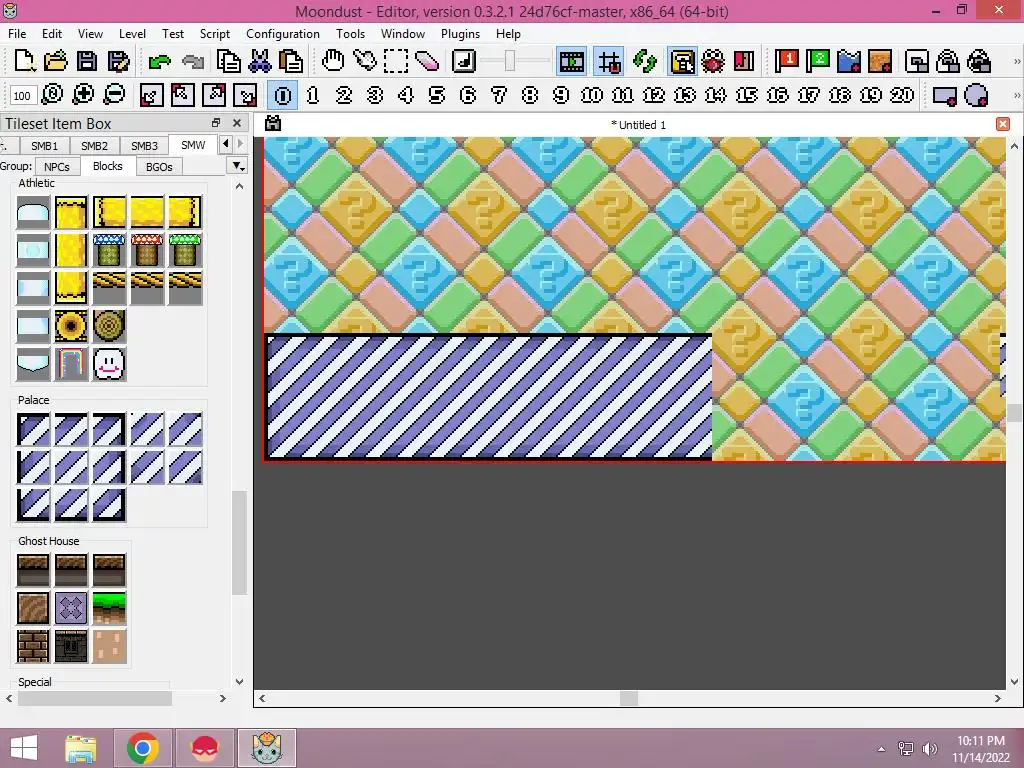Open the File menu
The width and height of the screenshot is (1024, 768).
[17, 34]
